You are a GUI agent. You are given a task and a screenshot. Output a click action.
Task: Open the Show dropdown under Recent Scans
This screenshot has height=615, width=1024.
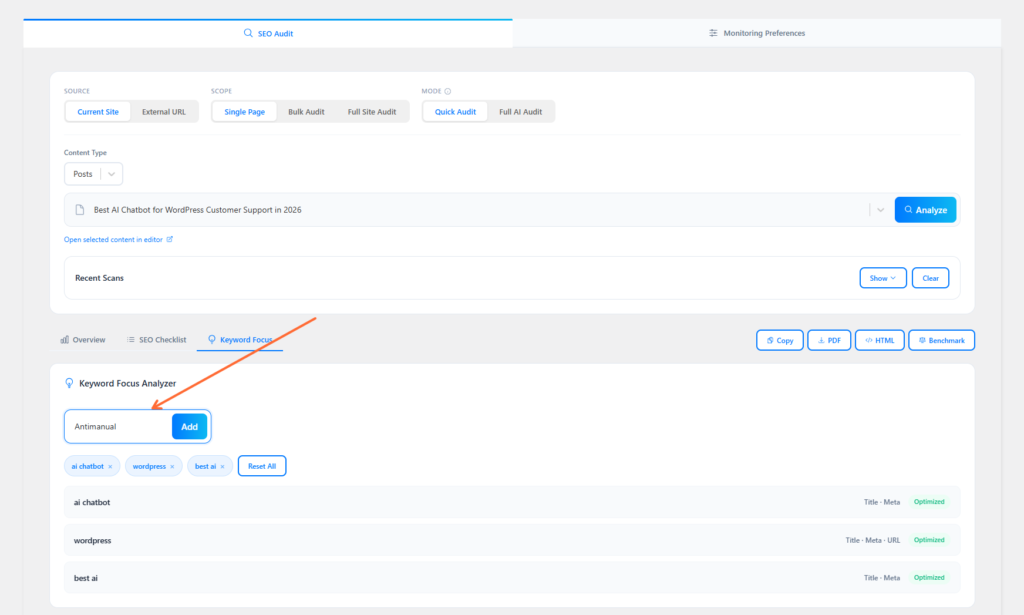coord(882,277)
